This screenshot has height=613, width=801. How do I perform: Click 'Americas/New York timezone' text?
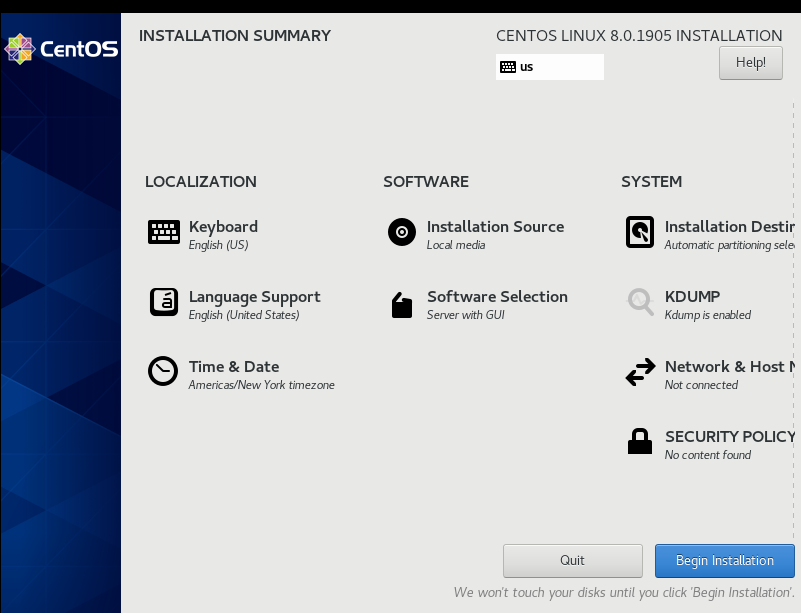(262, 385)
